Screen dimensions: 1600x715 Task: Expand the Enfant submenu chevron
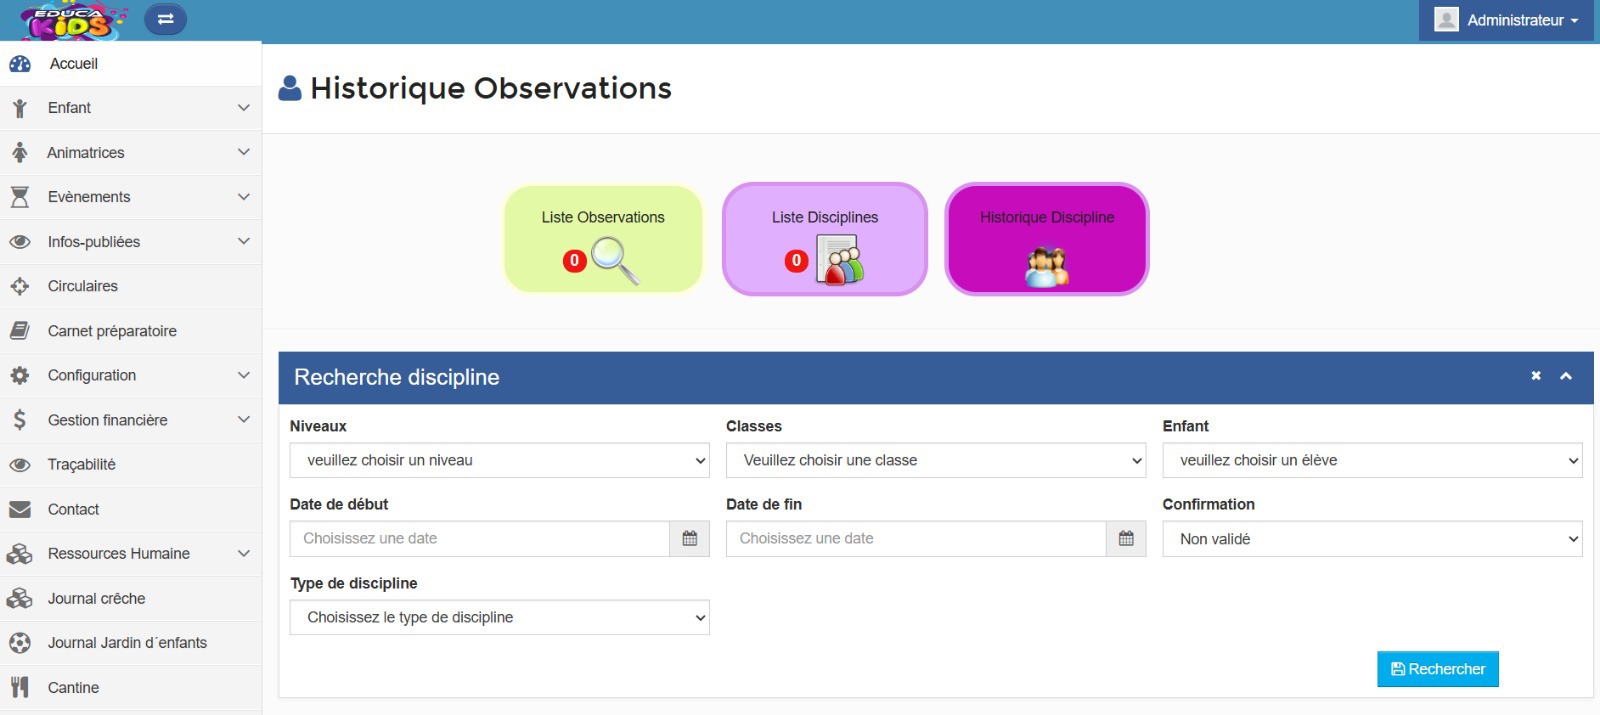(x=243, y=107)
